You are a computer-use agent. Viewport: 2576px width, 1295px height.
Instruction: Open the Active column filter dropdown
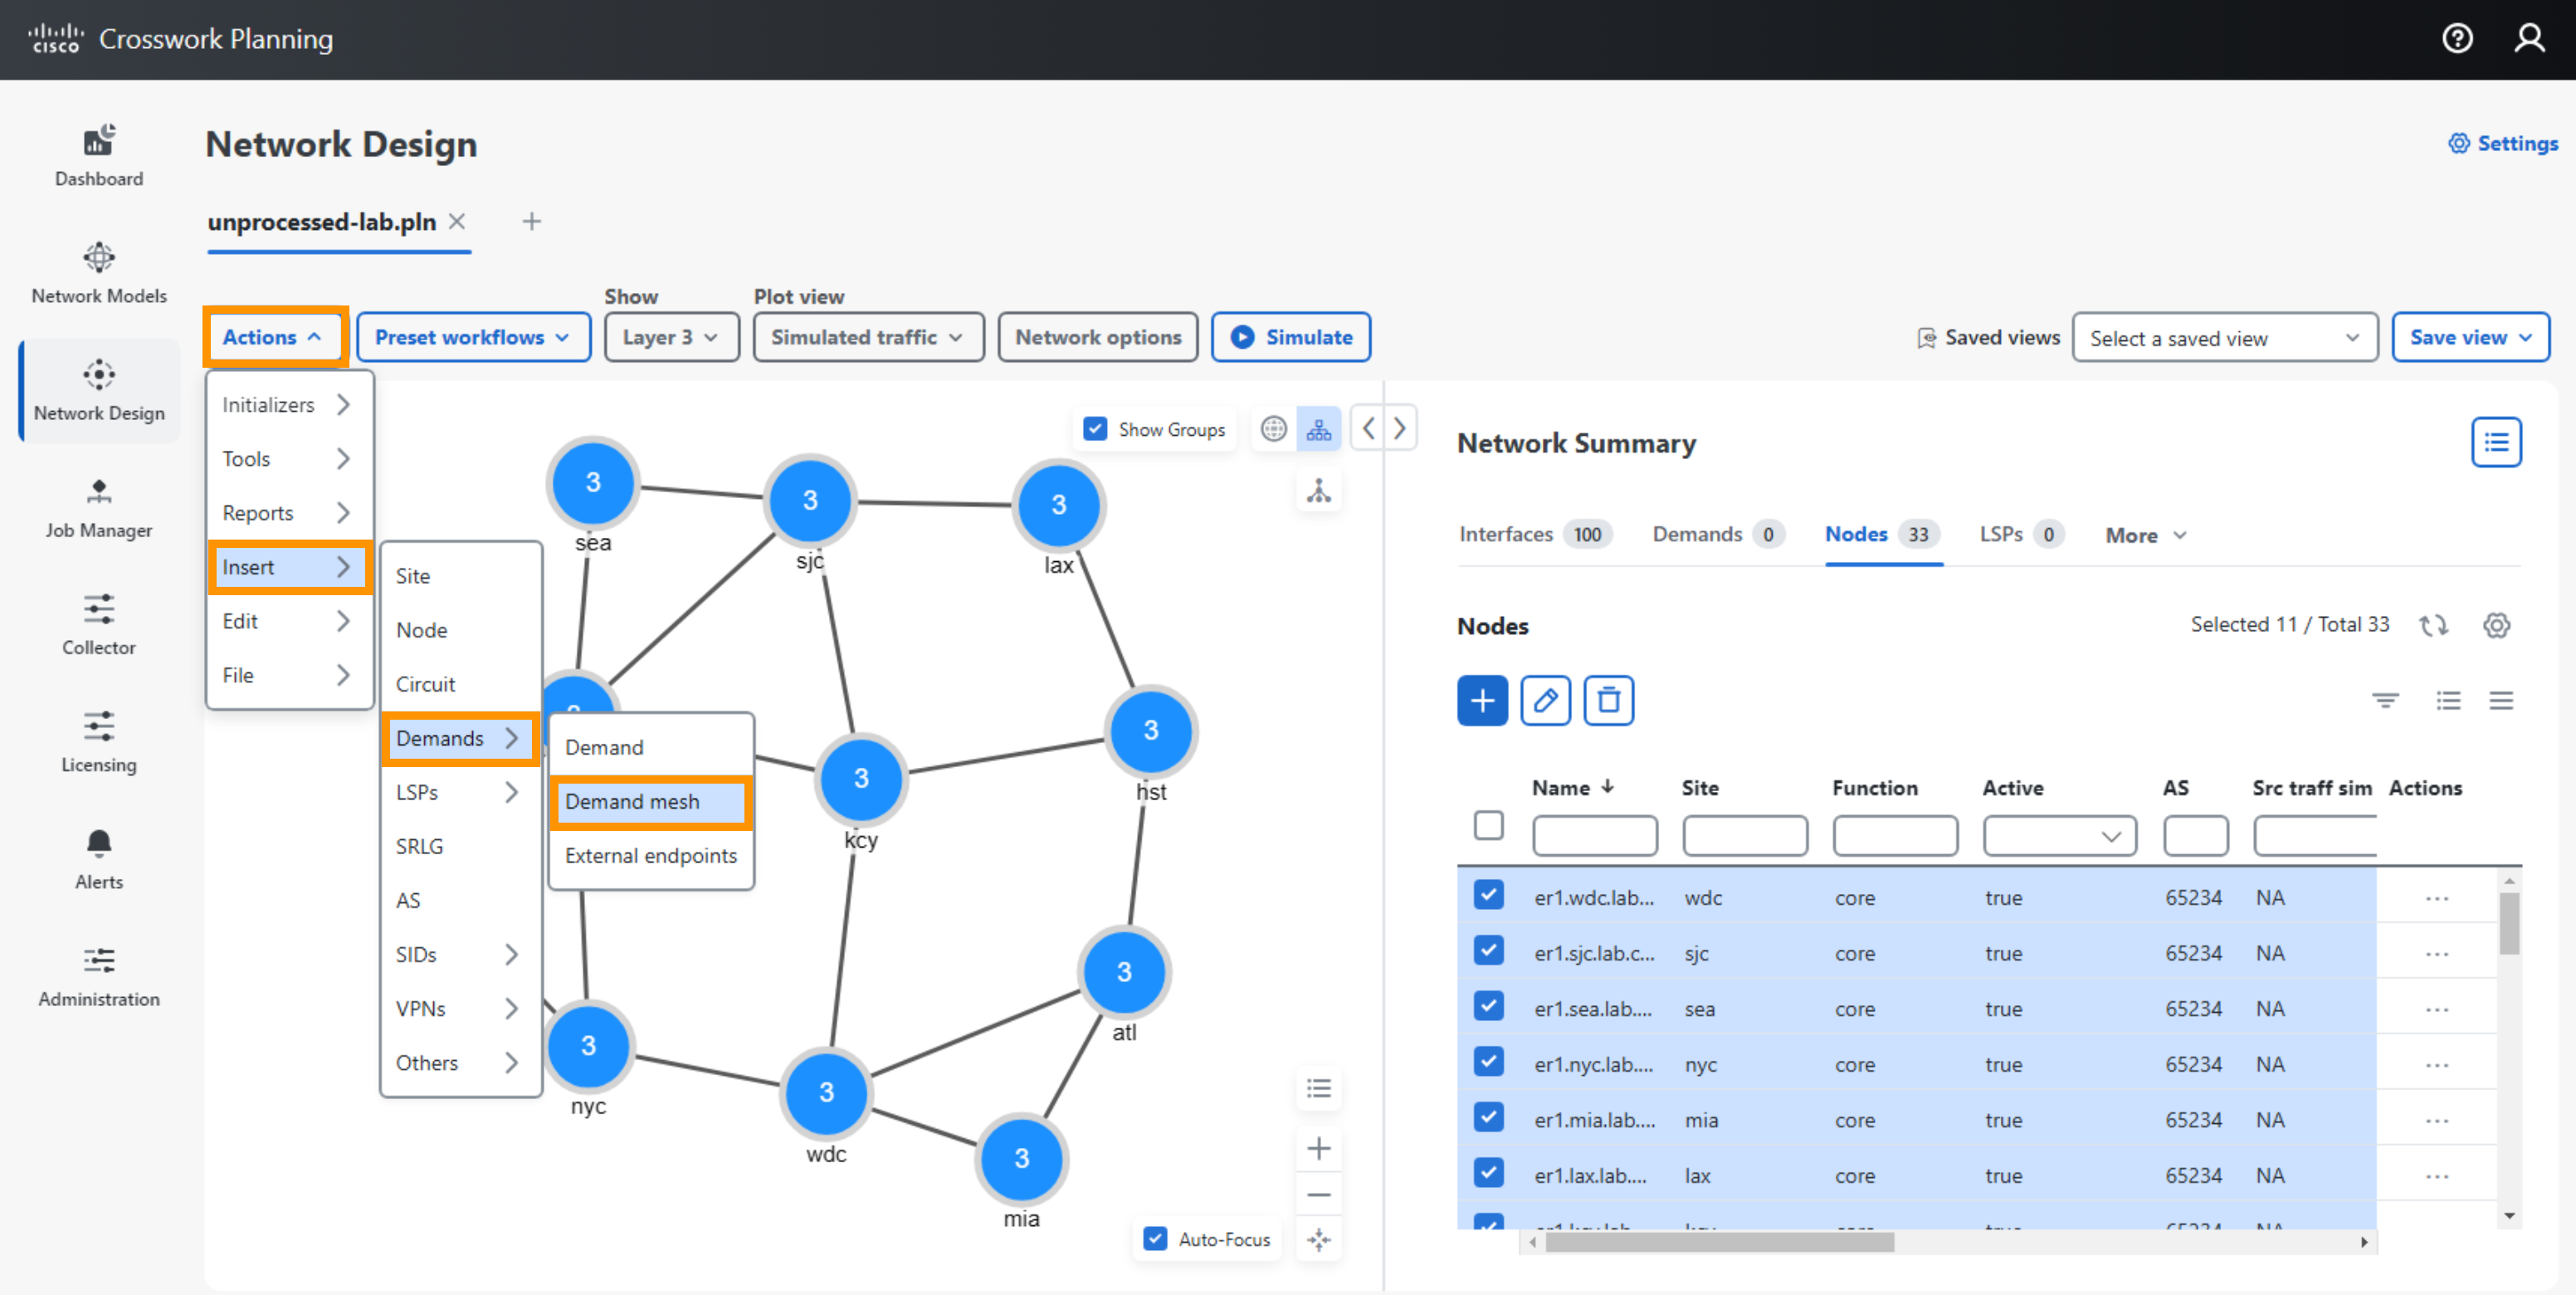(2059, 836)
